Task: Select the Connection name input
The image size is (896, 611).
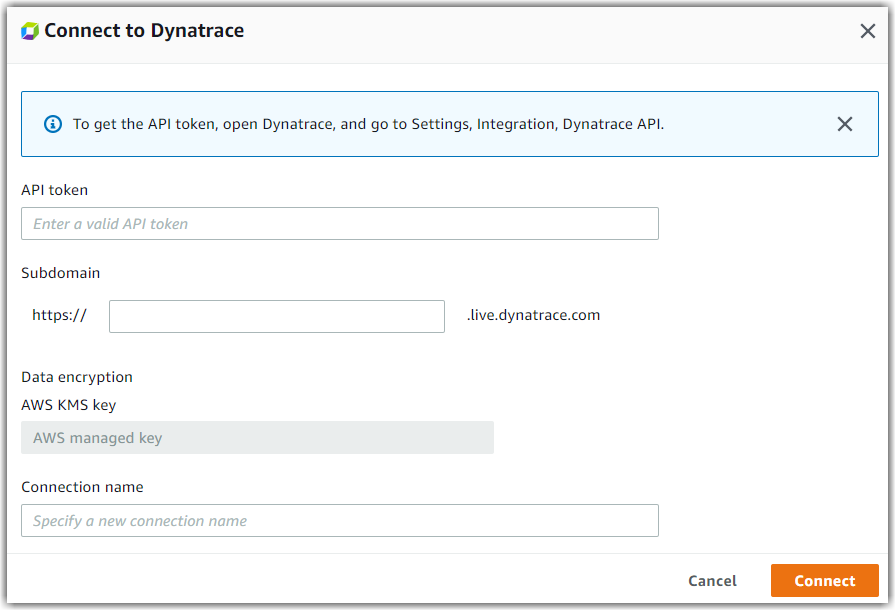Action: [x=339, y=520]
